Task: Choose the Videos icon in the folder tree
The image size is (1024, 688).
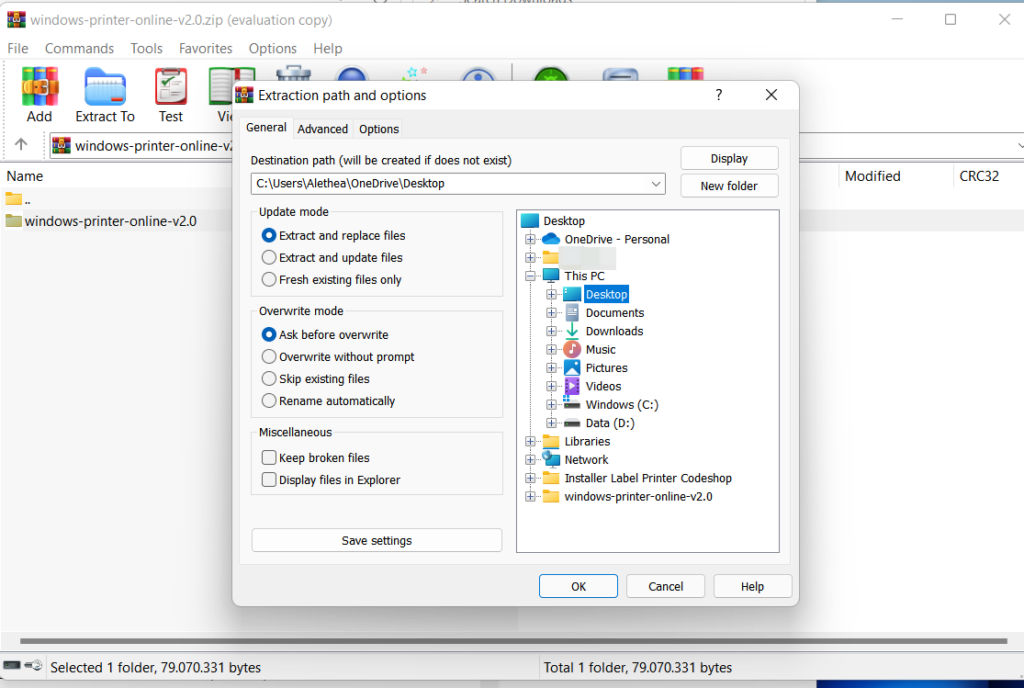Action: (572, 386)
